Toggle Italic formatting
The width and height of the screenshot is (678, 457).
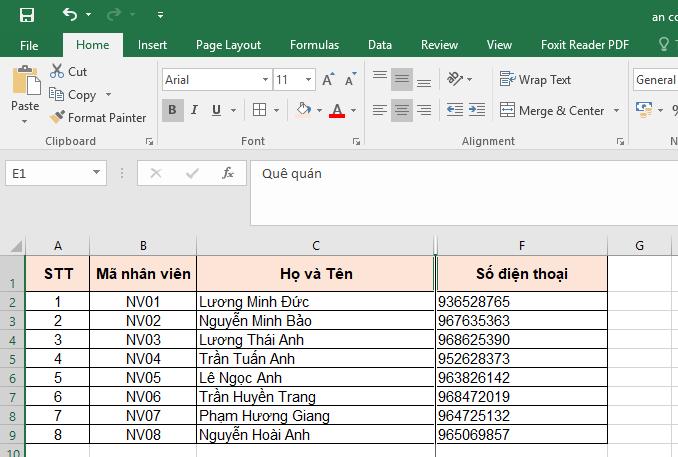(x=195, y=110)
